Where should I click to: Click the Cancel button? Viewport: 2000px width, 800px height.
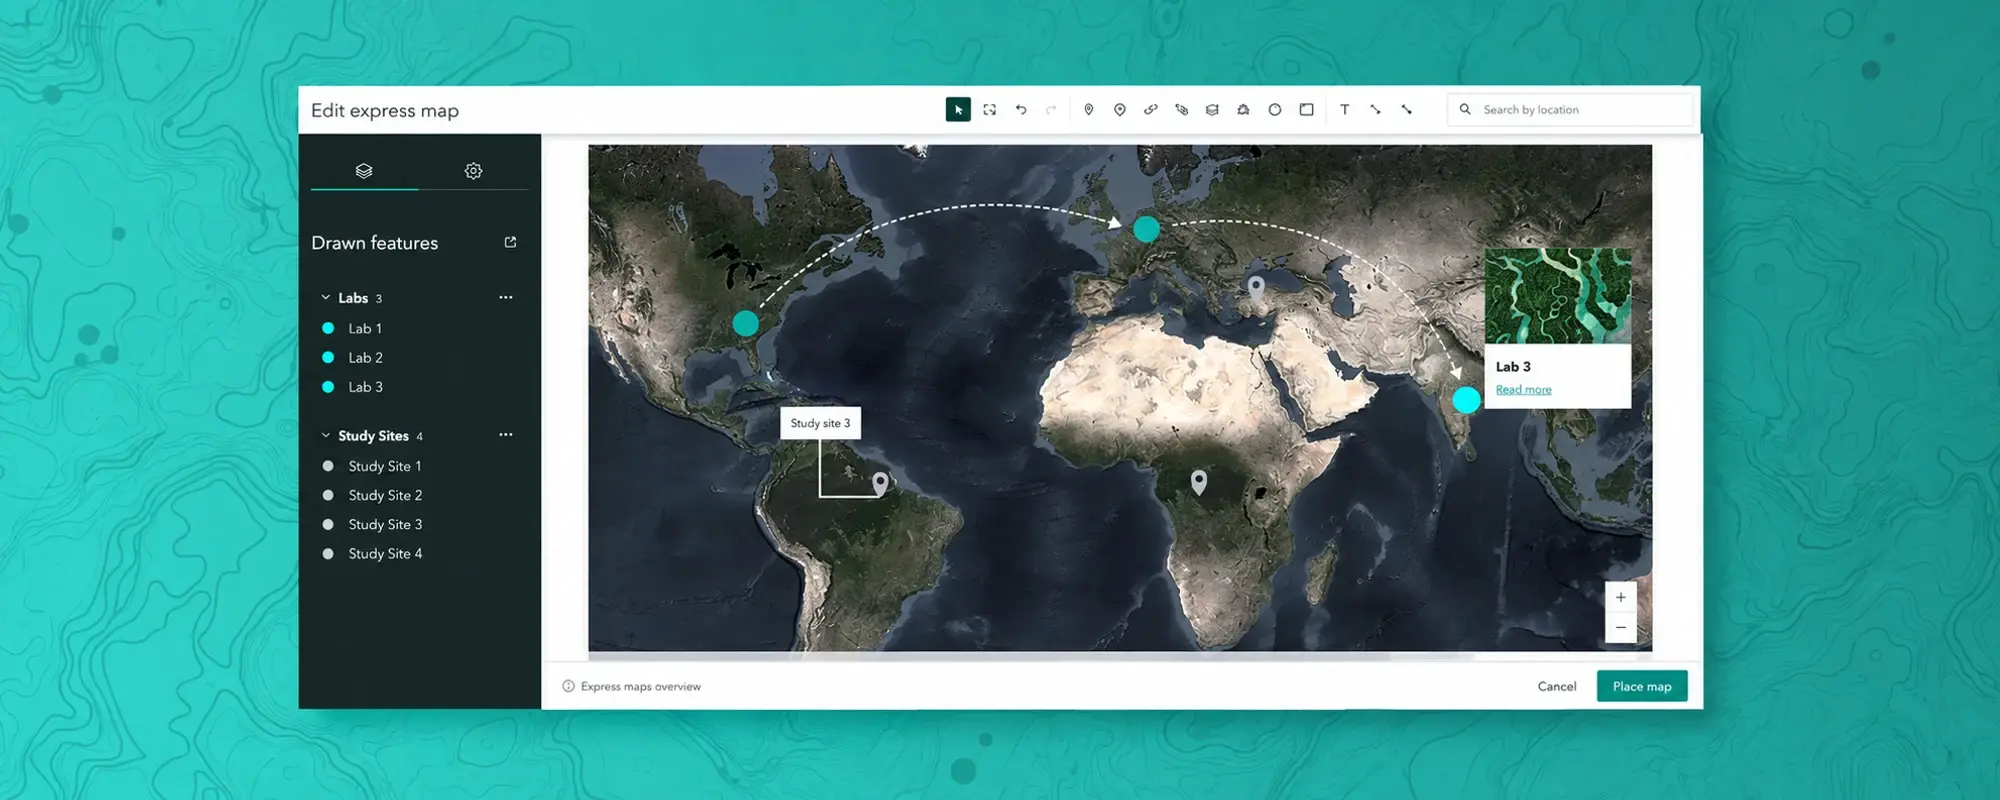pos(1557,686)
